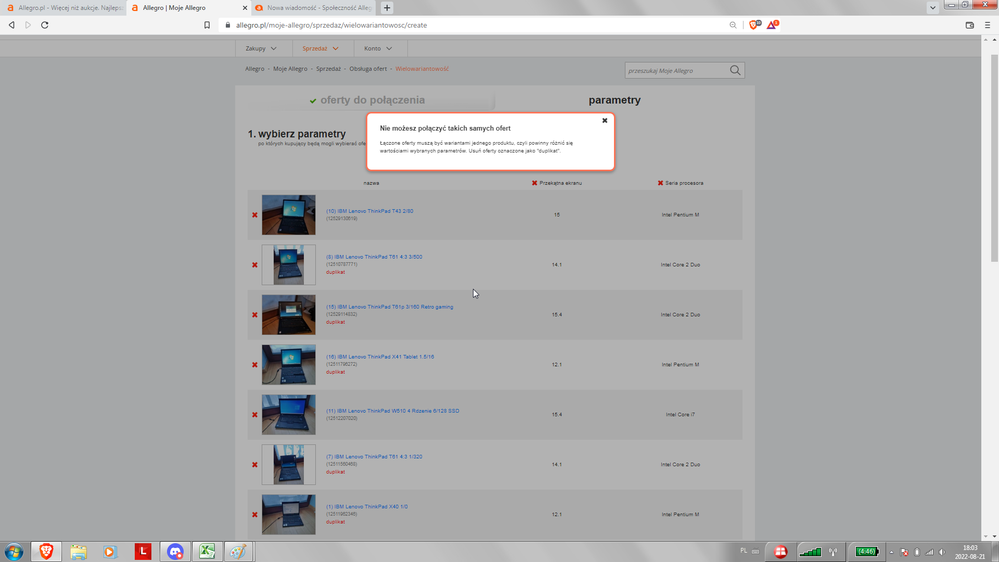Open Windows Start menu
The image size is (999, 562).
coord(14,552)
